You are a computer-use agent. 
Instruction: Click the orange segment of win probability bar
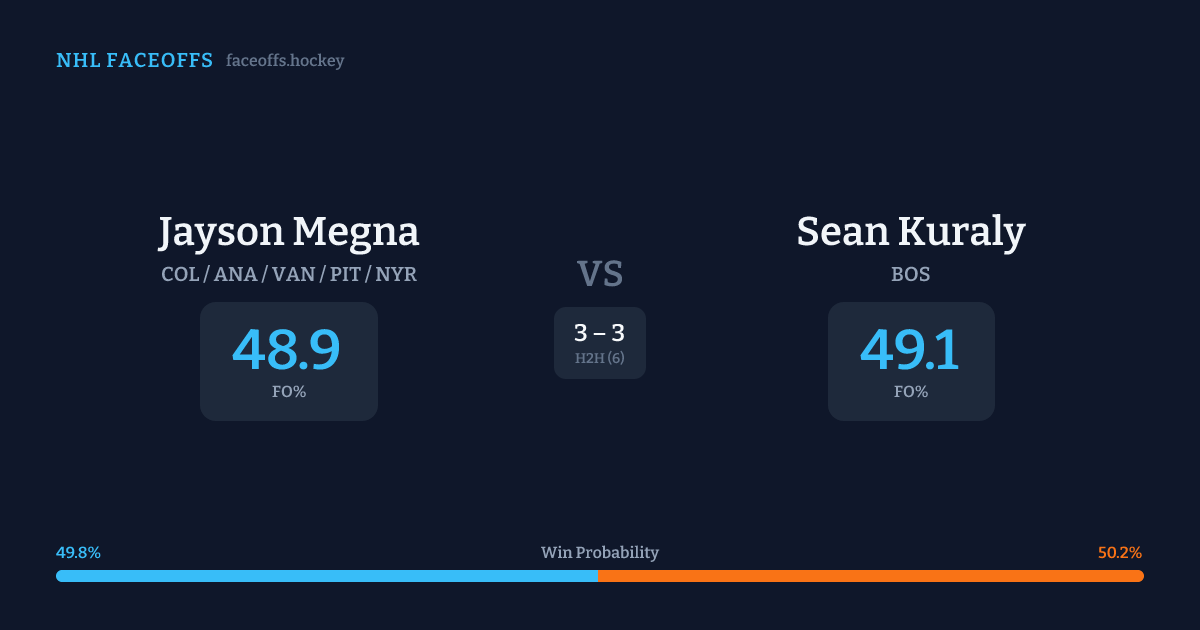tap(870, 576)
